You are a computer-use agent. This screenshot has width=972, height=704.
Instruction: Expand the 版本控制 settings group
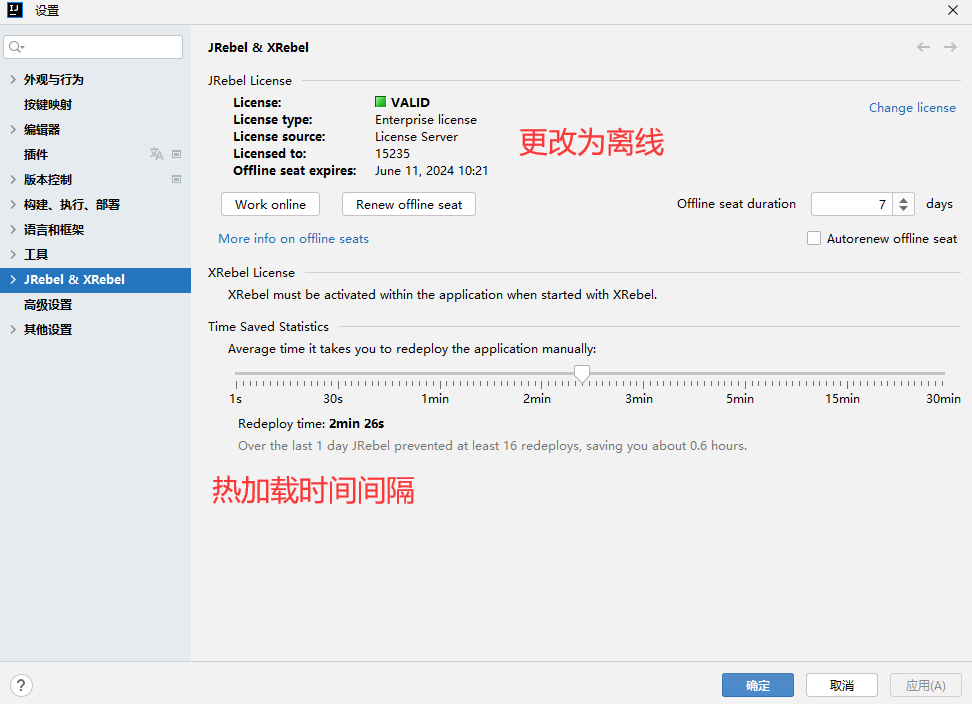coord(13,179)
